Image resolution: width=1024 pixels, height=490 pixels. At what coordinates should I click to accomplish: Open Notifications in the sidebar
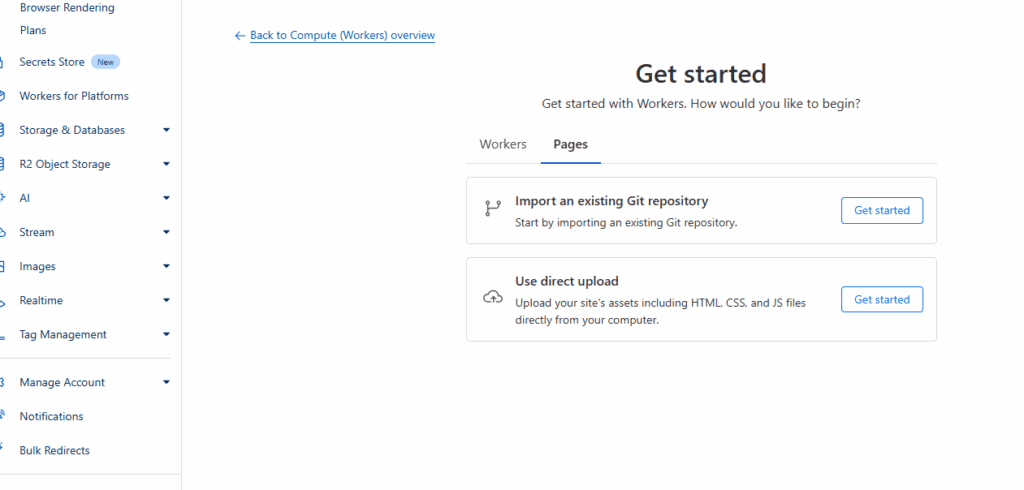tap(52, 416)
